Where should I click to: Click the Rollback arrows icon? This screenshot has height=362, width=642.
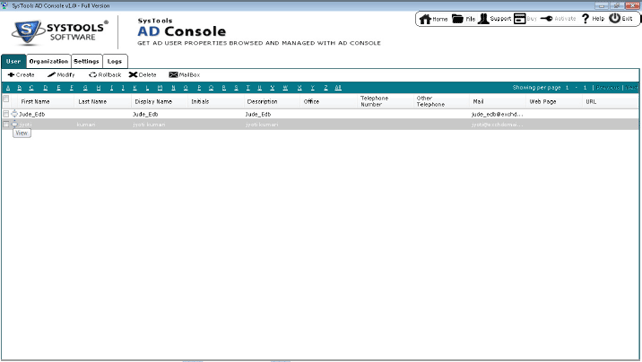tap(93, 75)
